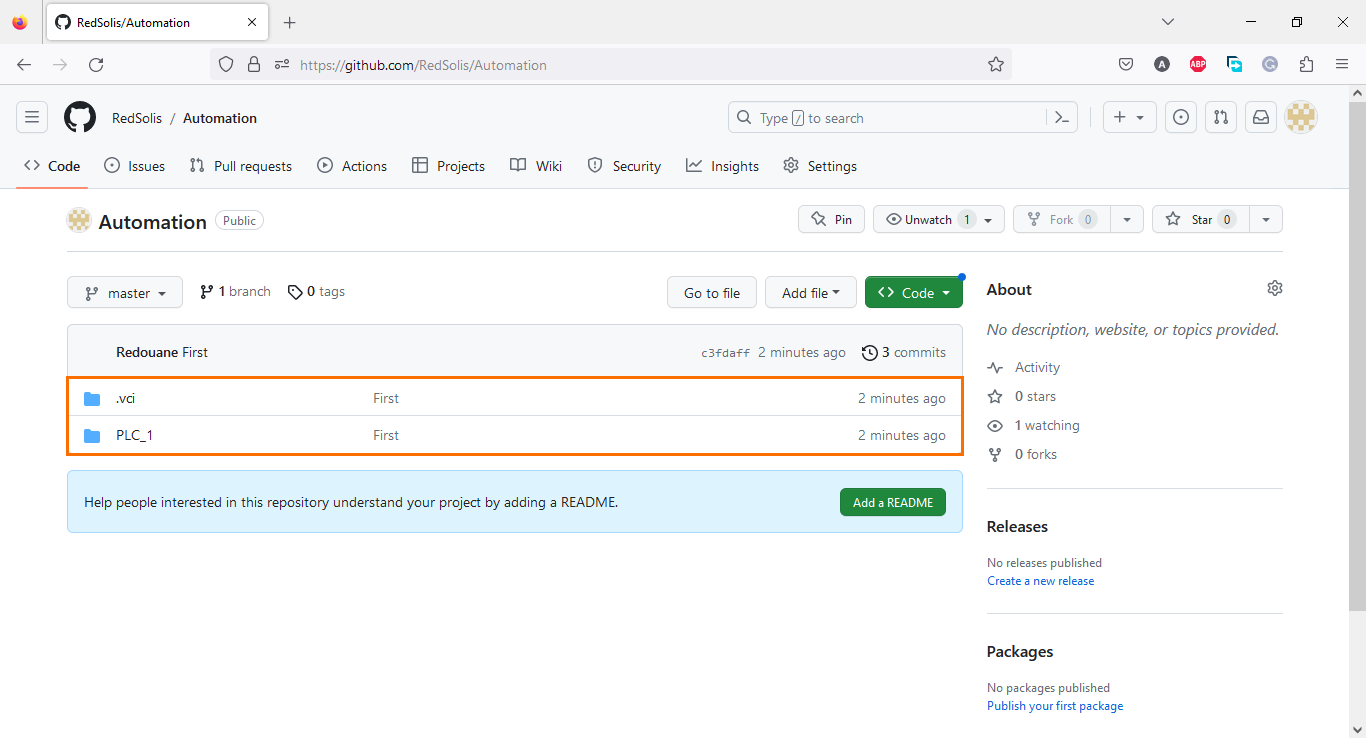Open the 3 commits history

click(x=904, y=352)
